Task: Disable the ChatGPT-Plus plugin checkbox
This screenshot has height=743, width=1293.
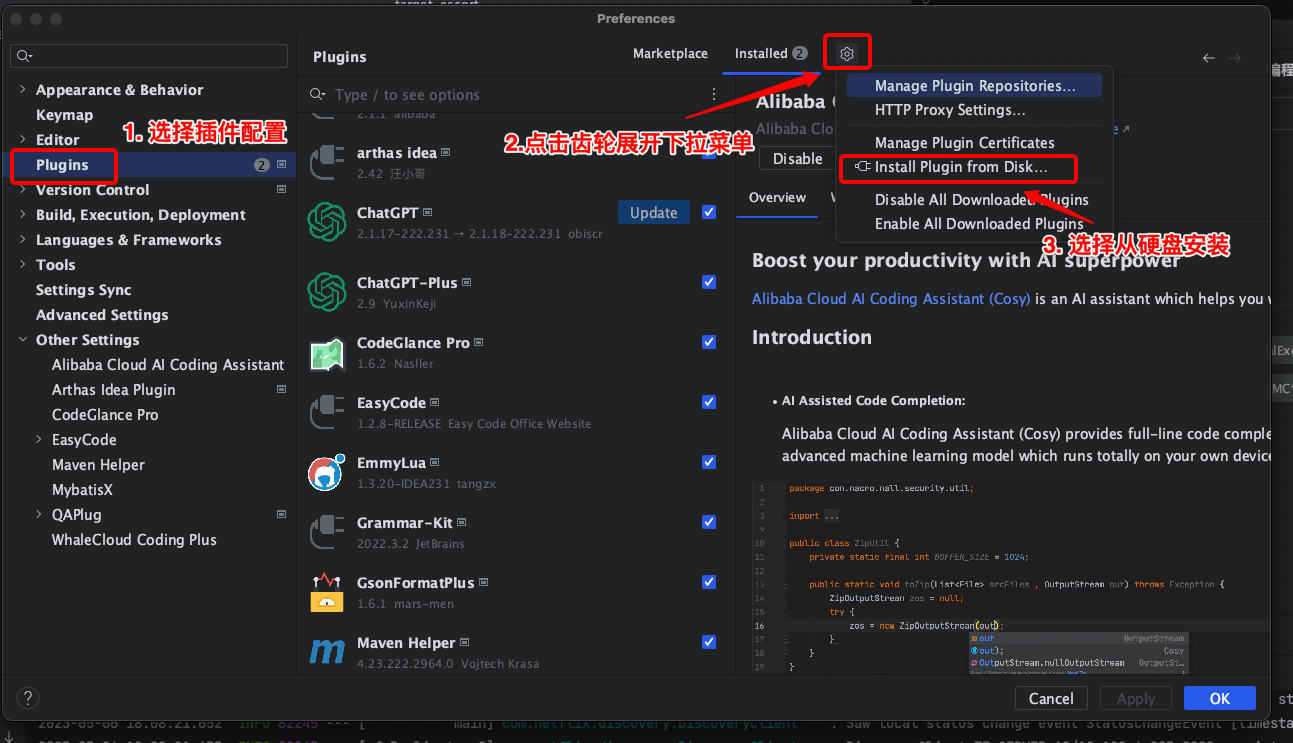Action: (709, 282)
